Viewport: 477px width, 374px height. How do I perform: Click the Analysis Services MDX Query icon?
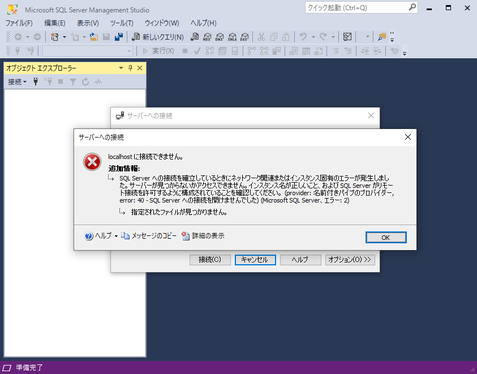[207, 37]
